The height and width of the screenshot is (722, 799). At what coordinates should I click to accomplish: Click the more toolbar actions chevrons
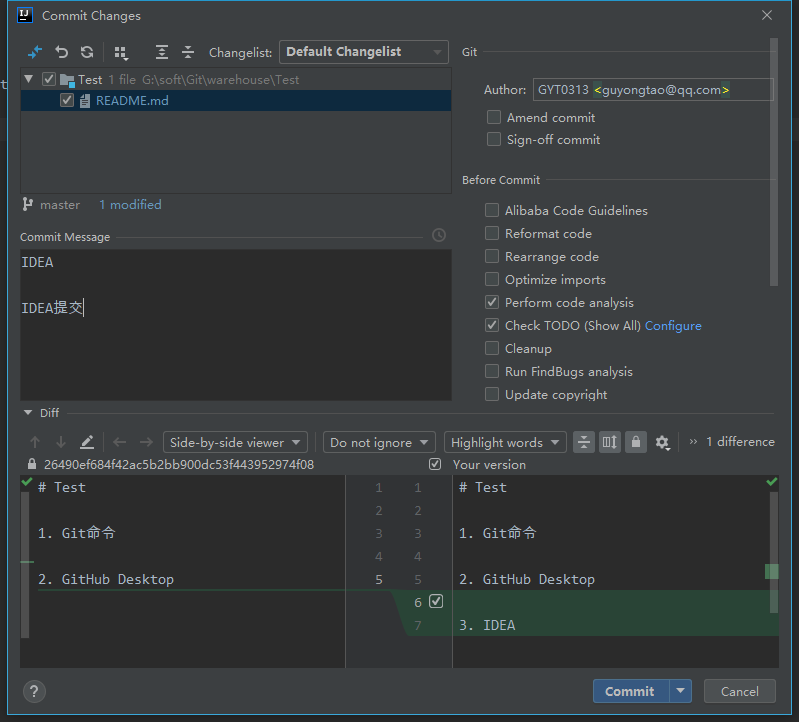(x=693, y=441)
